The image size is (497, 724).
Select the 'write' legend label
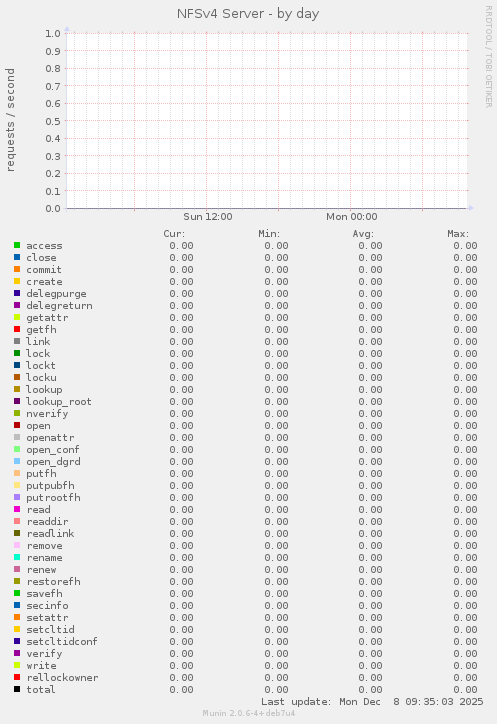point(42,665)
